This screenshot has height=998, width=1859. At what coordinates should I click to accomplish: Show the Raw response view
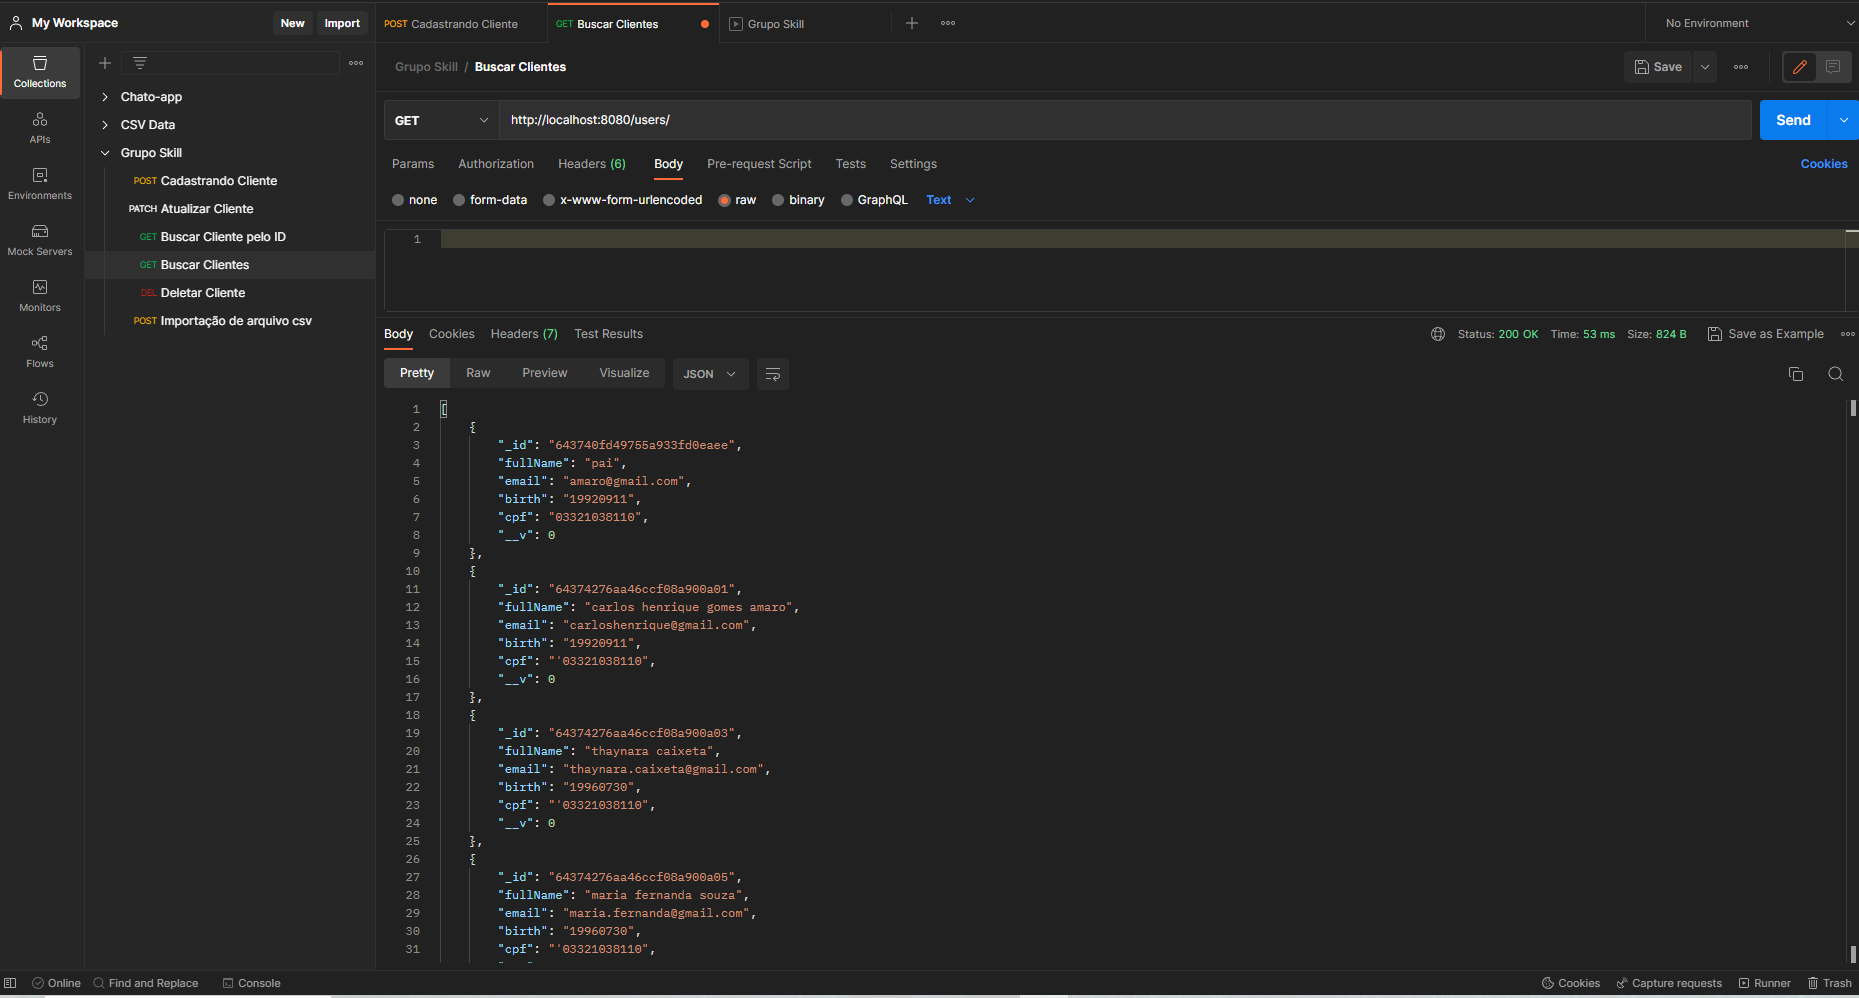coord(478,373)
